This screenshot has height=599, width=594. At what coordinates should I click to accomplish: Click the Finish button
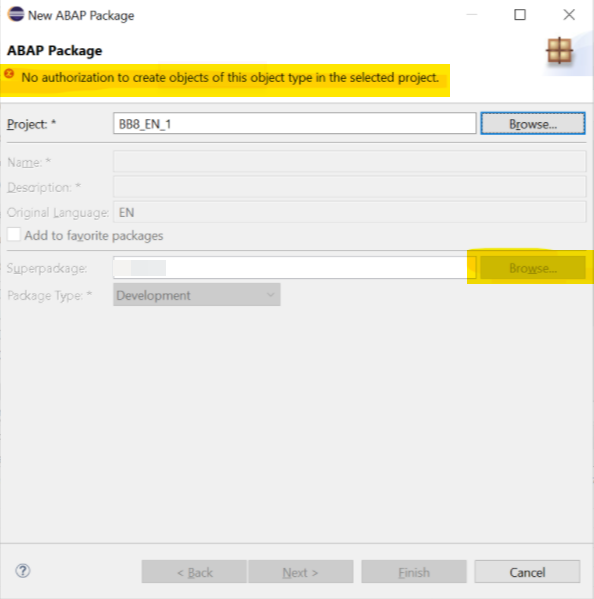(x=414, y=572)
